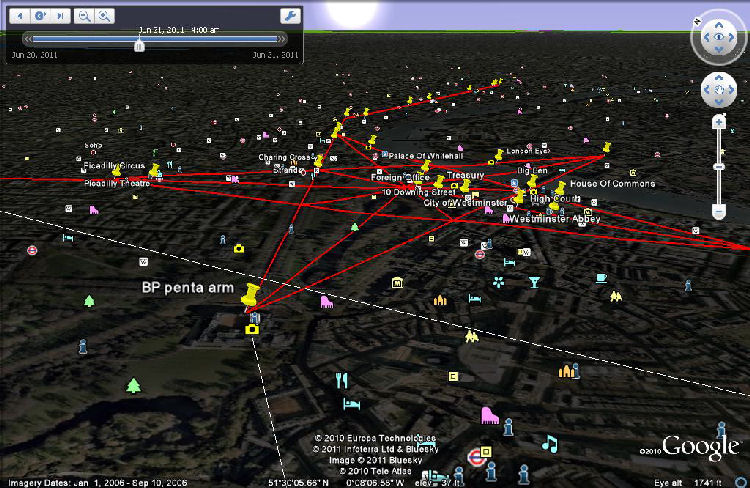Click the museum building icon
The image size is (750, 488).
coord(397,283)
